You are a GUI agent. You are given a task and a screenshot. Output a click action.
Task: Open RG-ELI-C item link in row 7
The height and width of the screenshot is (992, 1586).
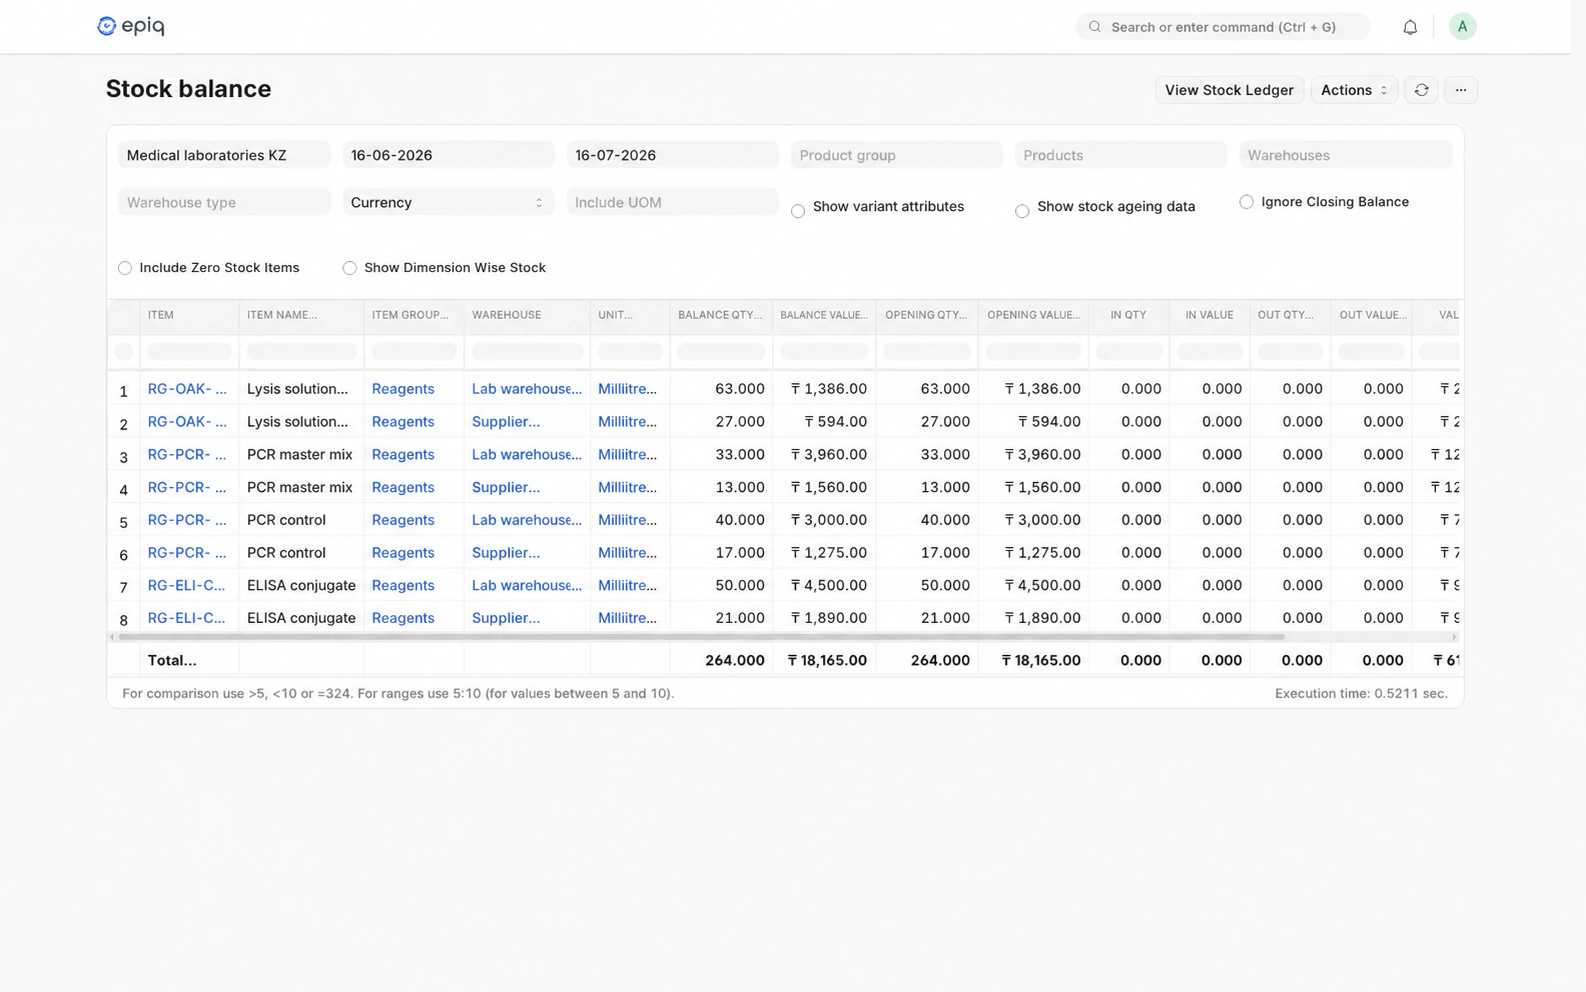click(187, 586)
